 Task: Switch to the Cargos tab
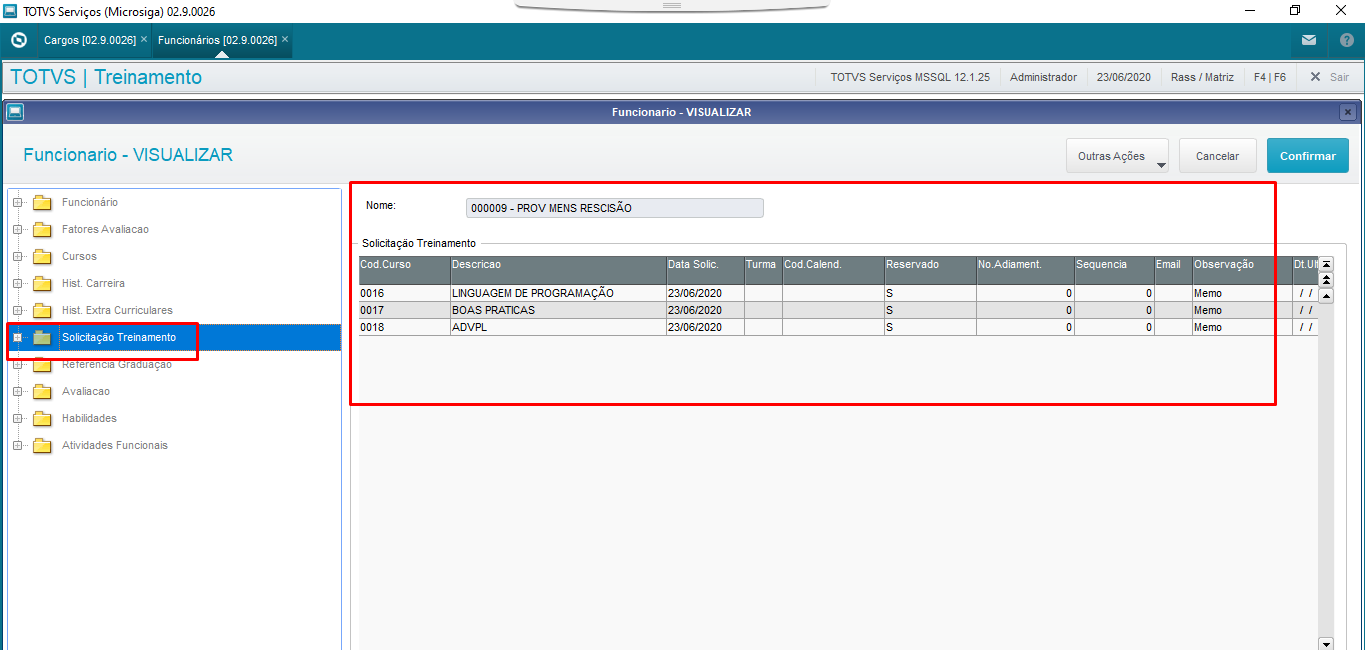point(90,40)
